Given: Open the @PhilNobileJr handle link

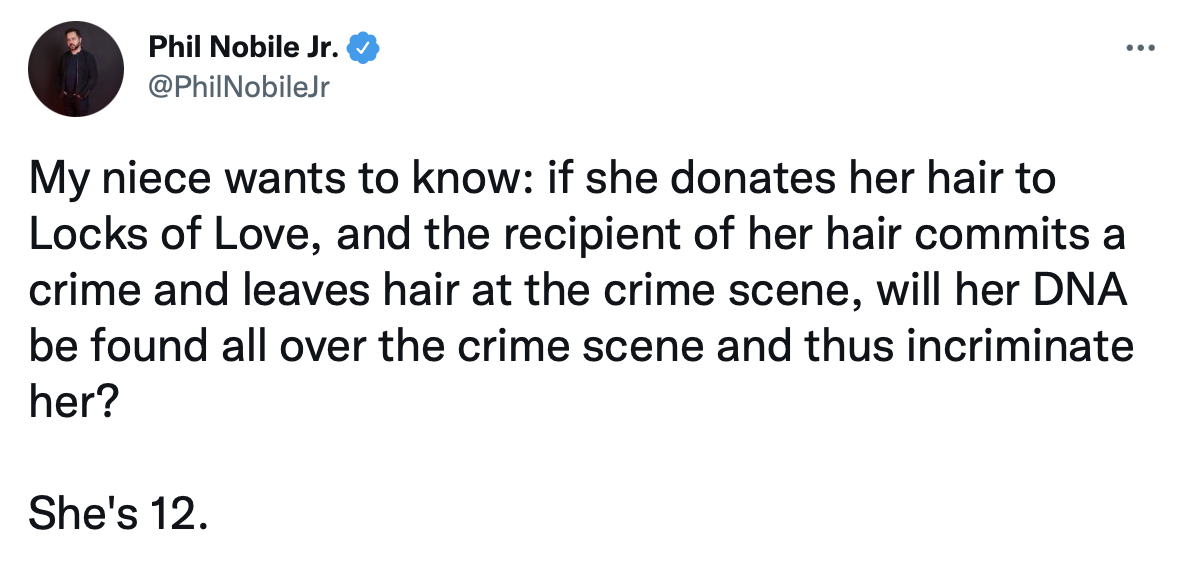Looking at the screenshot, I should [x=239, y=88].
